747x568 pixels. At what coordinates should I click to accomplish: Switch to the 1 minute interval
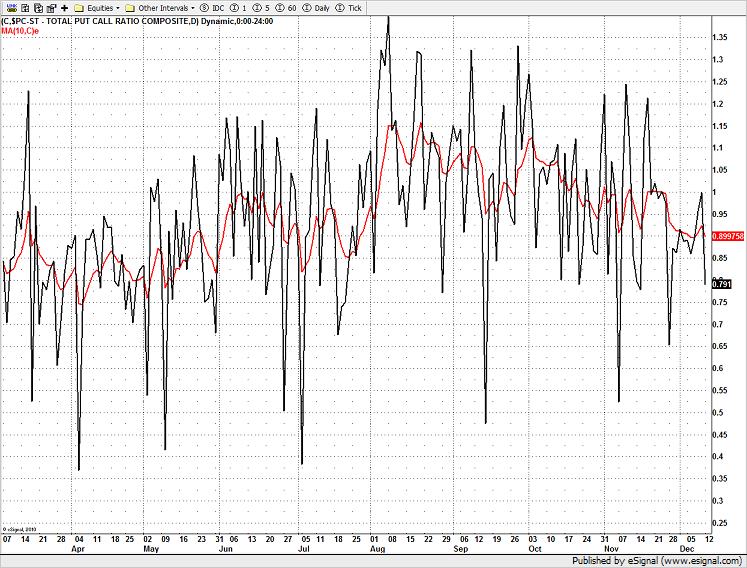238,8
